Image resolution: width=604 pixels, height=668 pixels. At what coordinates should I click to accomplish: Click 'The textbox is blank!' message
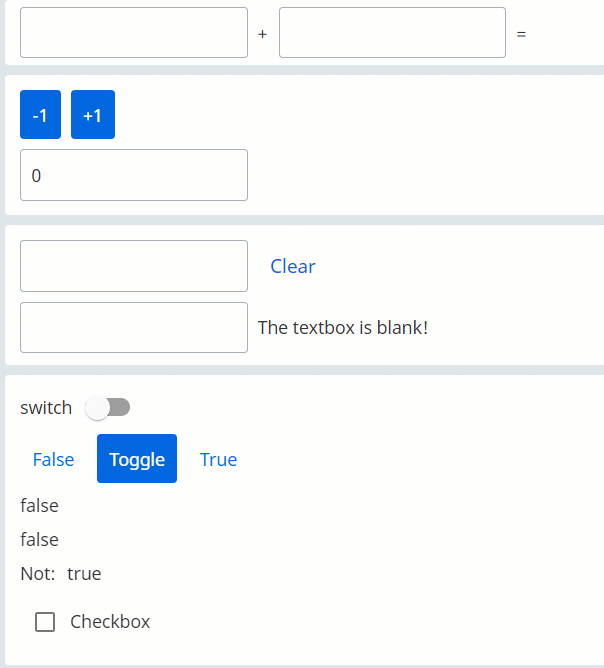(343, 328)
